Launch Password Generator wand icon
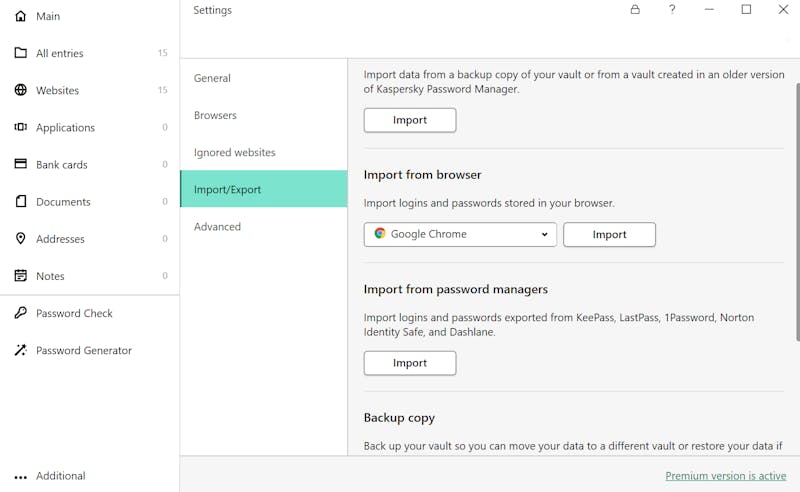Screen dimensions: 800x492 coord(20,350)
